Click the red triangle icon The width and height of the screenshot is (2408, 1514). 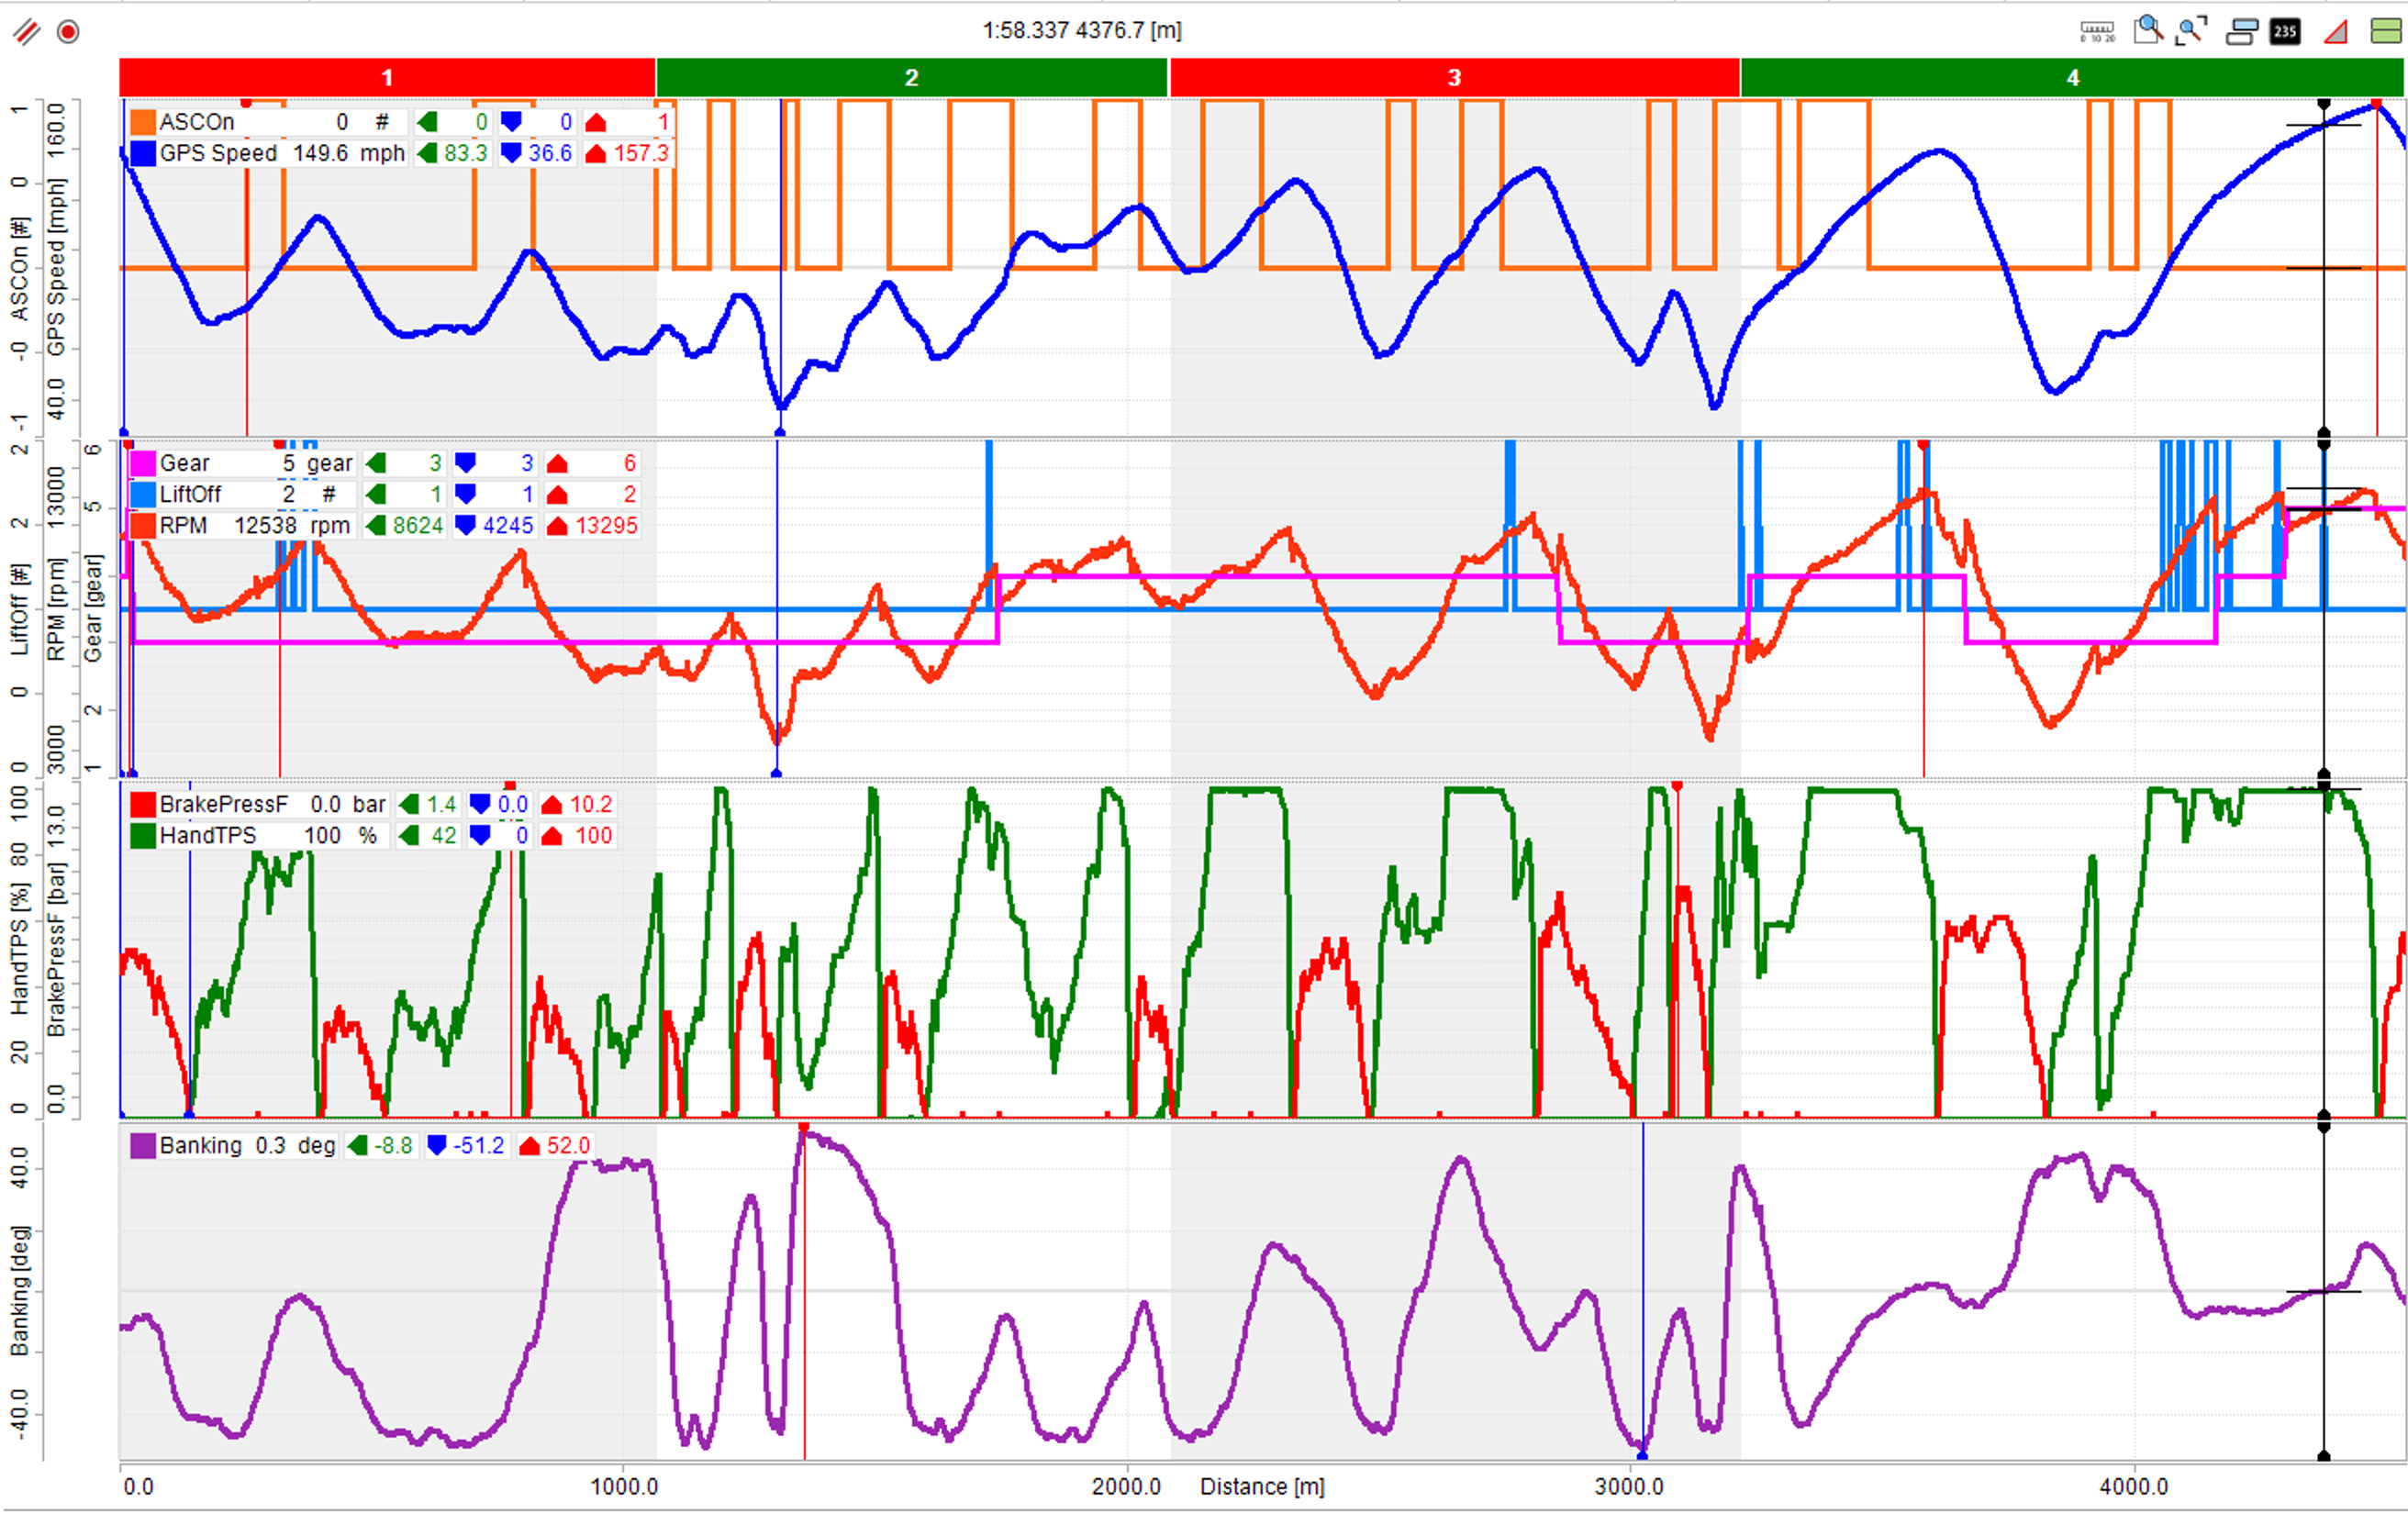pos(2335,32)
